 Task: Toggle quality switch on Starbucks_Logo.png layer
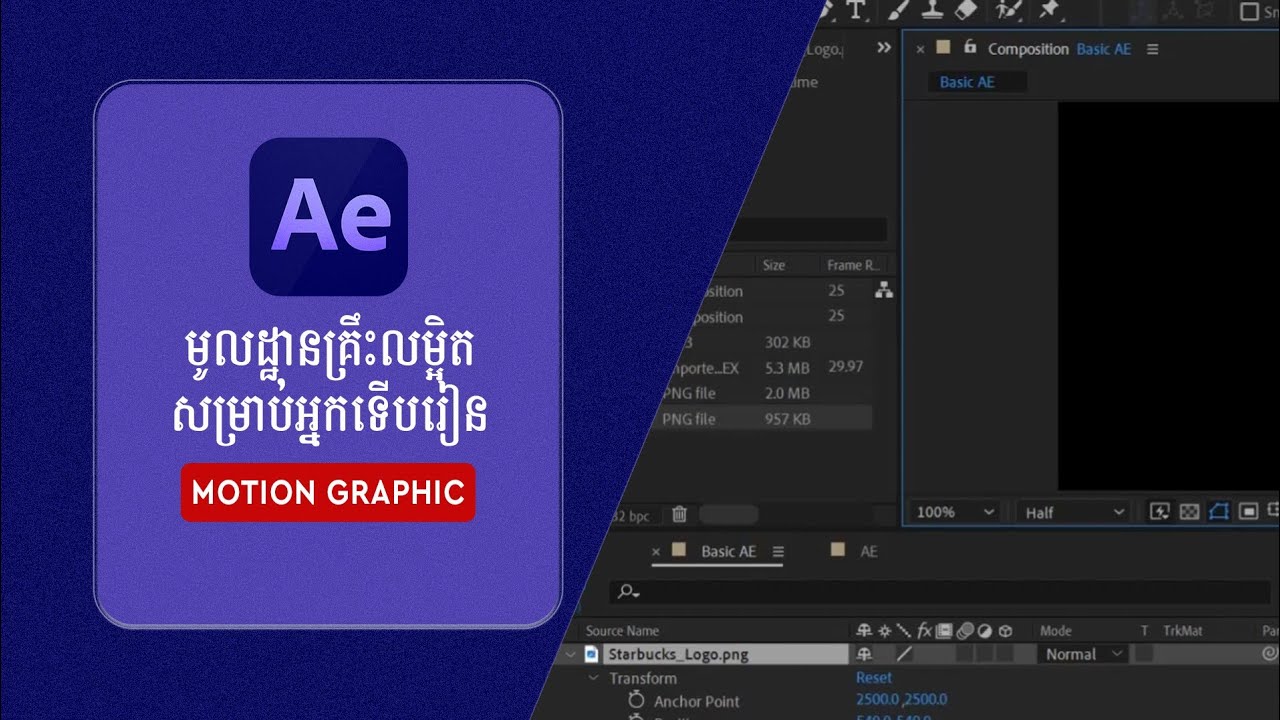pyautogui.click(x=904, y=654)
